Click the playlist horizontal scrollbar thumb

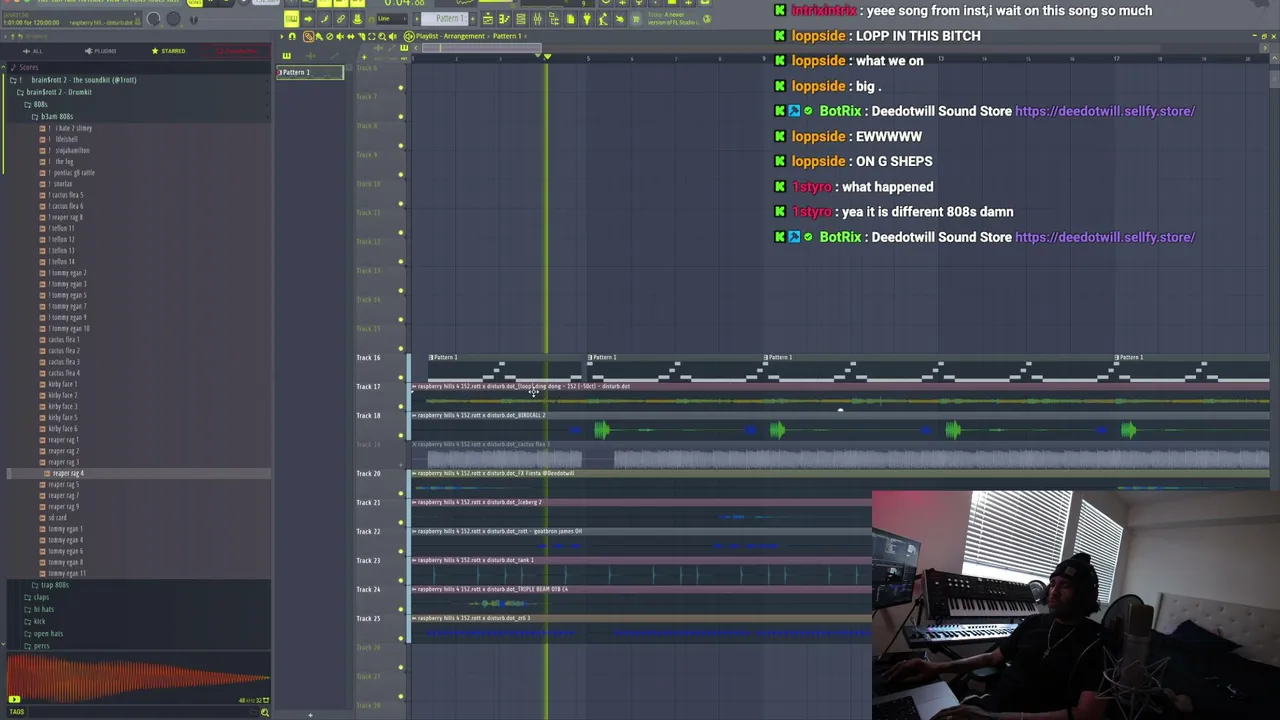click(482, 48)
